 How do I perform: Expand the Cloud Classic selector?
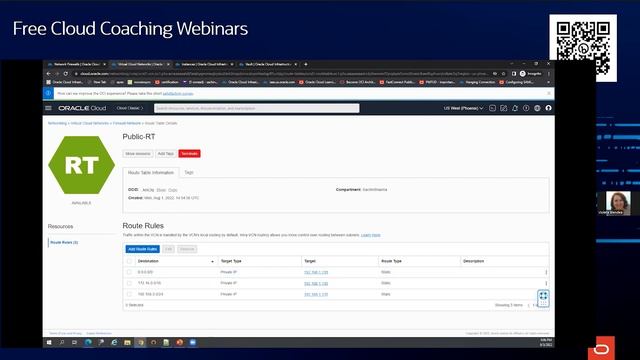click(x=130, y=108)
